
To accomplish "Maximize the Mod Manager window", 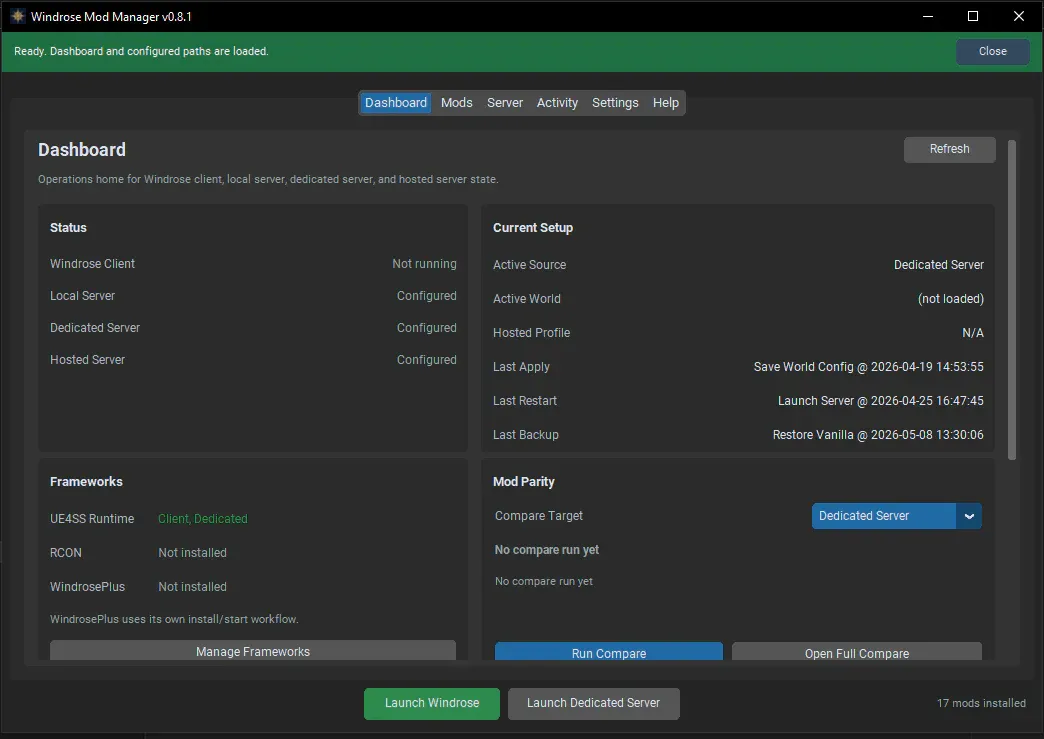I will (x=973, y=16).
